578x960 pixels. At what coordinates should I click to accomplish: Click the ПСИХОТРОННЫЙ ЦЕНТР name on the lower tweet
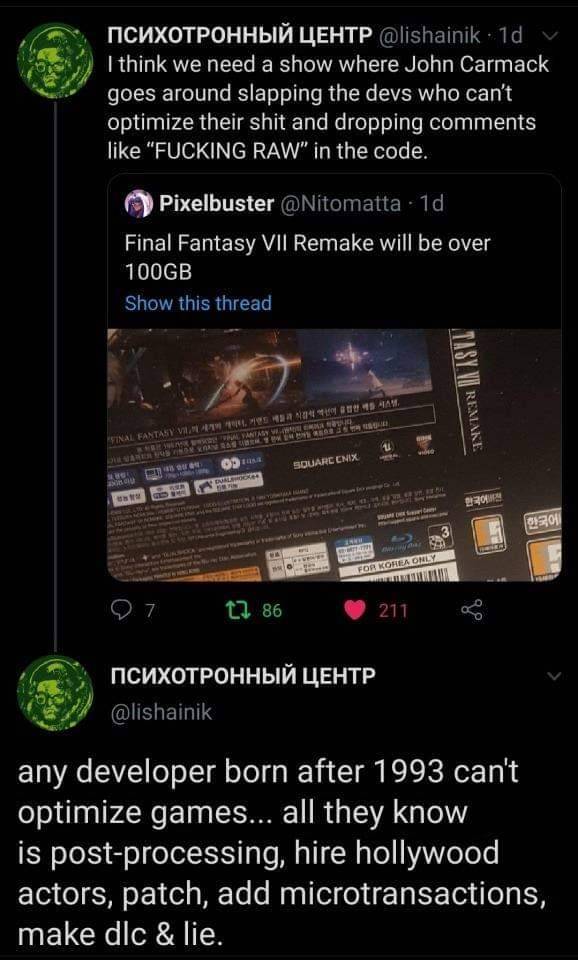240,675
